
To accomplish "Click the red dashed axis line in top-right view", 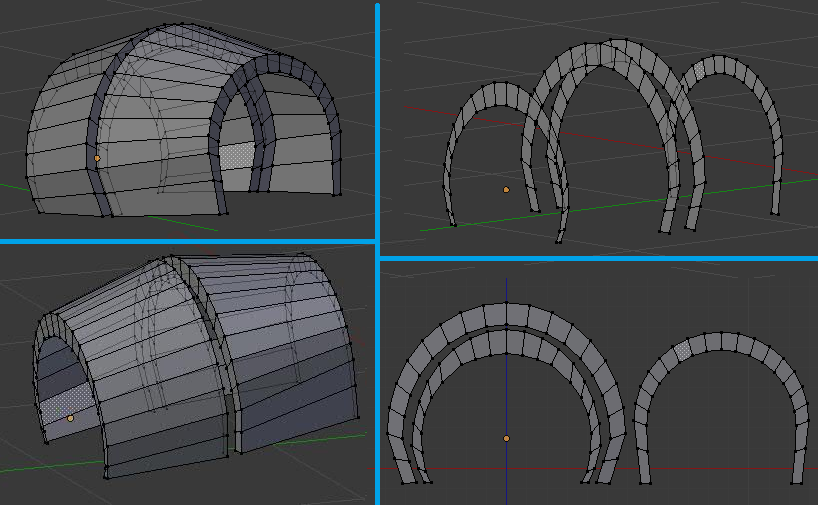I will (x=430, y=110).
